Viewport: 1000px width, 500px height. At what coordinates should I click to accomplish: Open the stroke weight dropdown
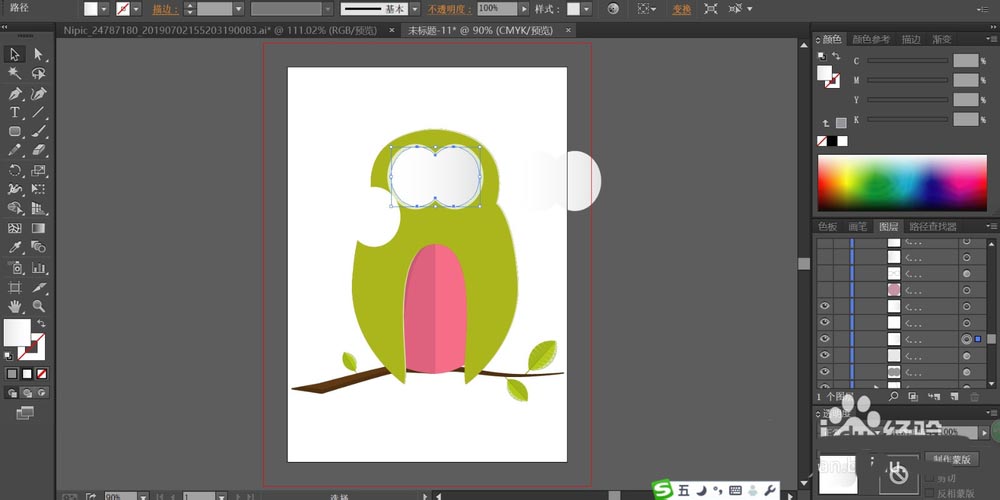[239, 9]
